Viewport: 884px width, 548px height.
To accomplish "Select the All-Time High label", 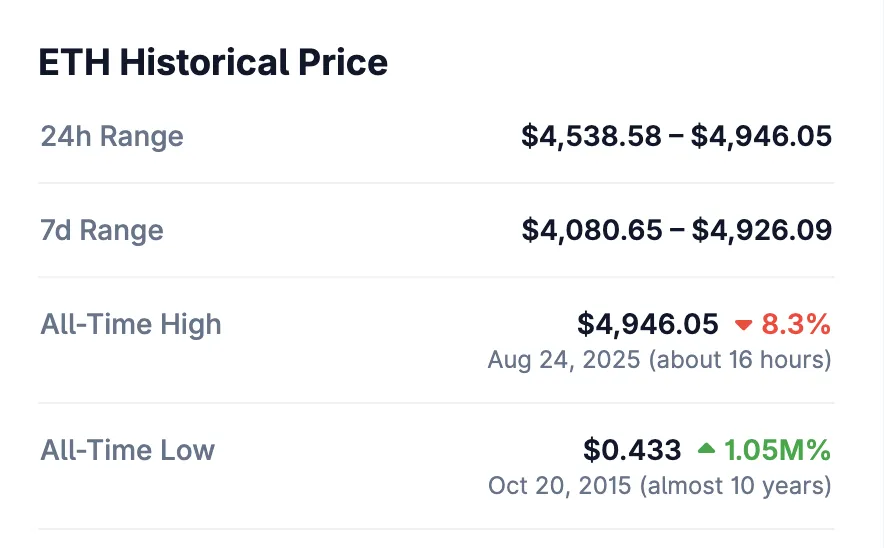I will [x=131, y=324].
